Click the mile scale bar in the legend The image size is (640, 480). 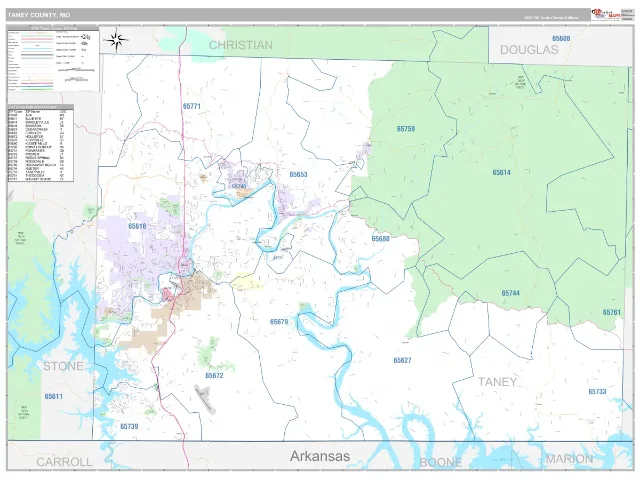point(76,70)
